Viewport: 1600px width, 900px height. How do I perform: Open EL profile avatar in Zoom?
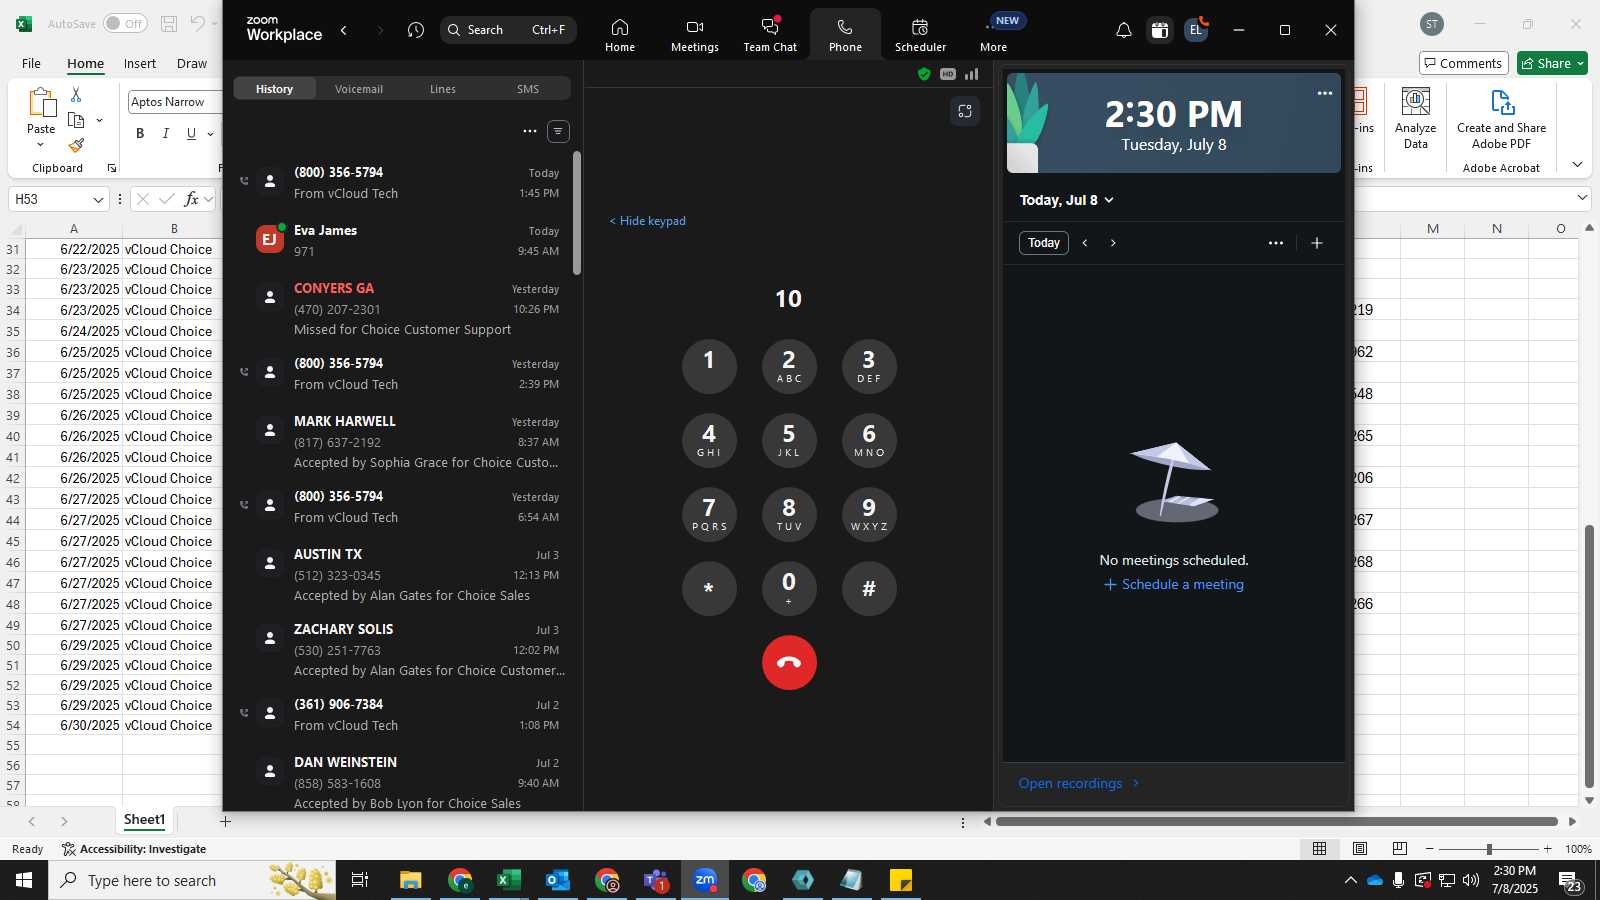tap(1196, 30)
